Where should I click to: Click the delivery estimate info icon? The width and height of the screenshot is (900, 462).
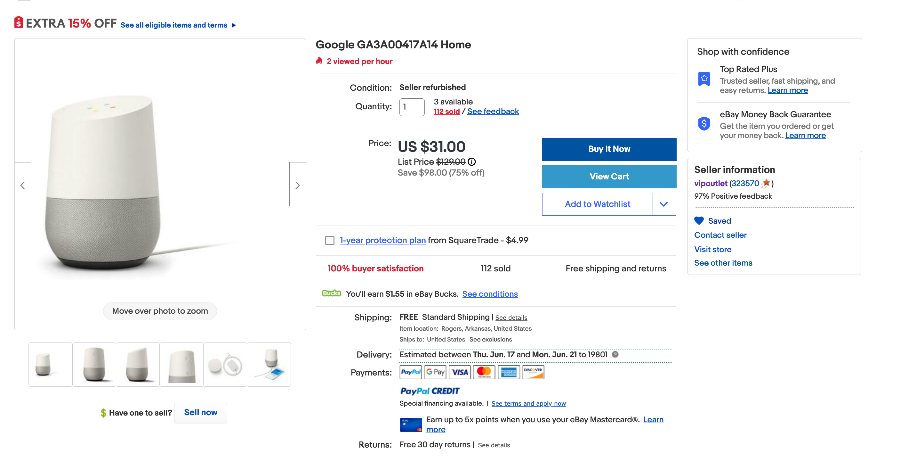[614, 354]
